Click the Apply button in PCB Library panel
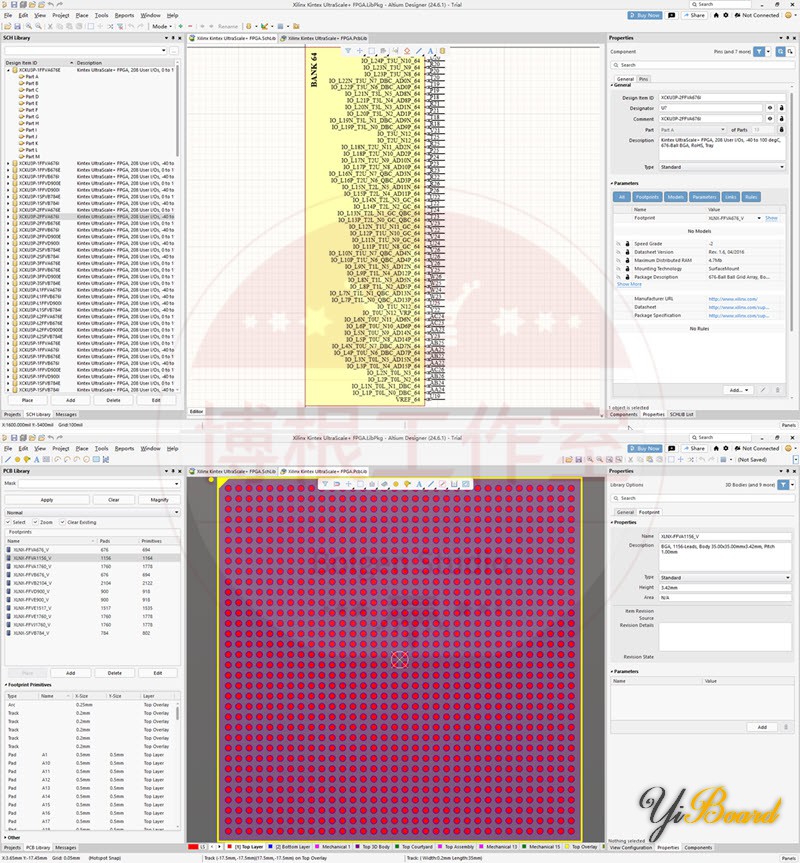The image size is (800, 863). (x=48, y=500)
